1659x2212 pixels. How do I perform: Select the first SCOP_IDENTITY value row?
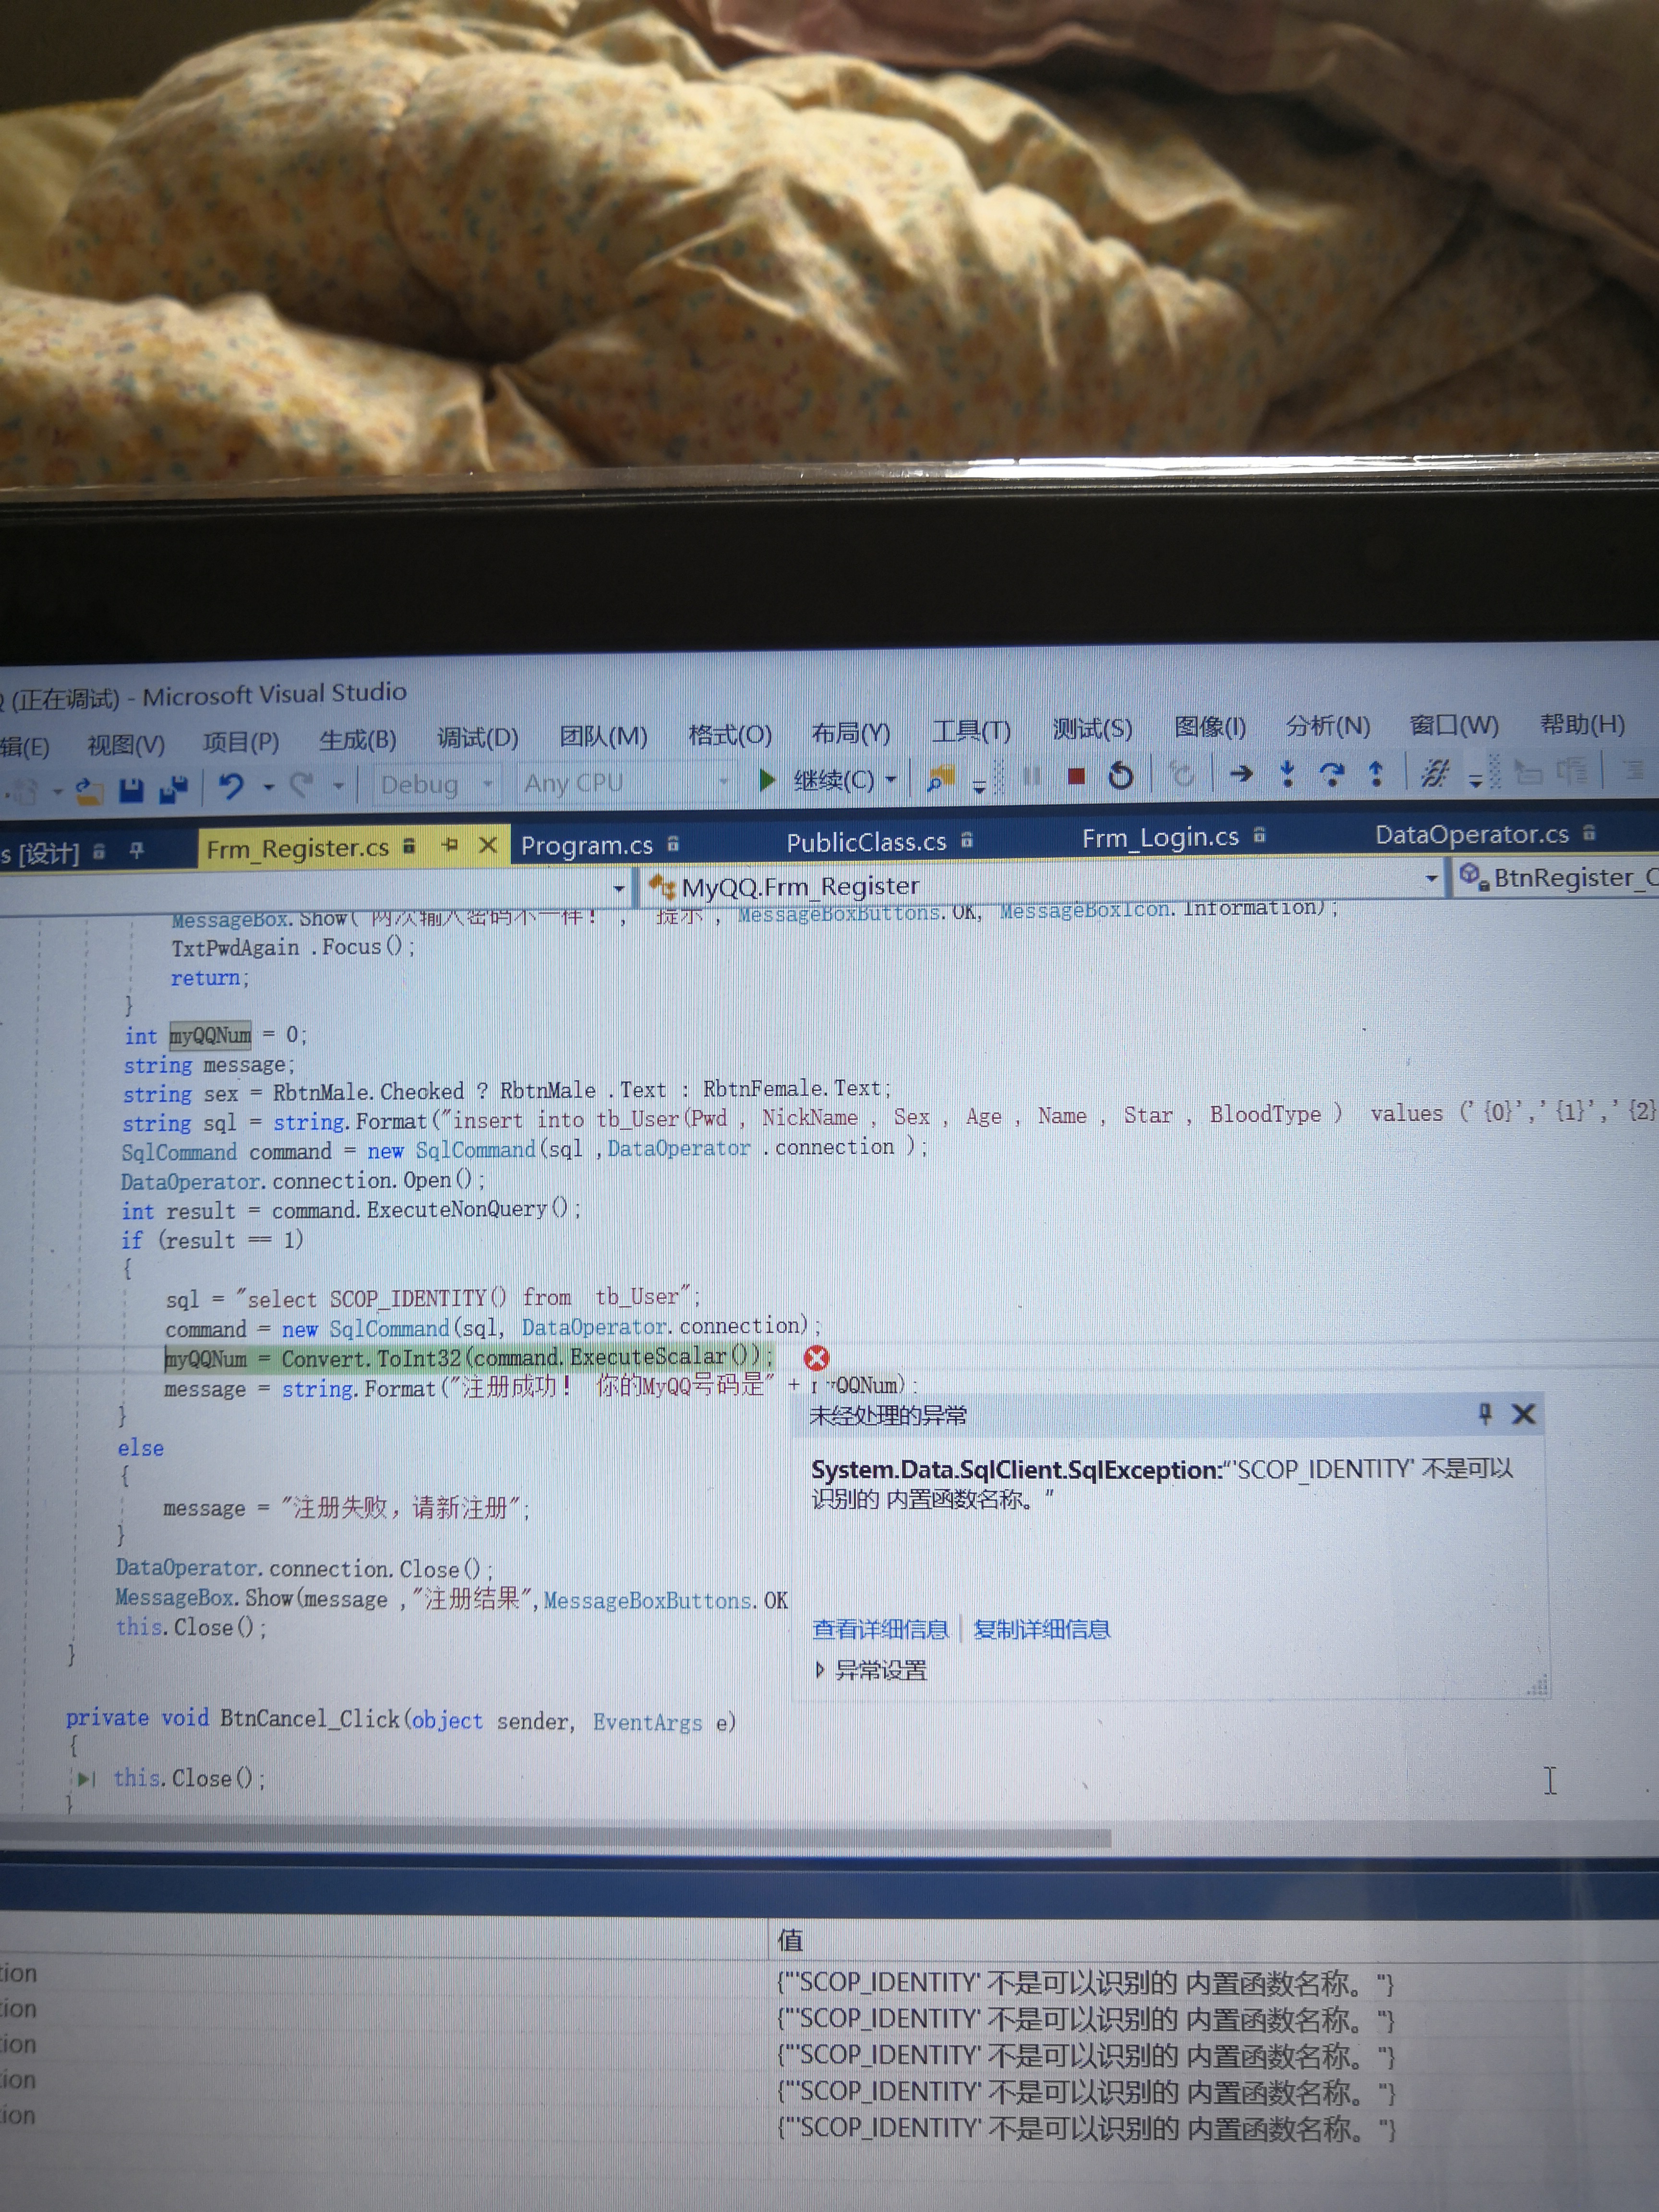(x=1085, y=1982)
